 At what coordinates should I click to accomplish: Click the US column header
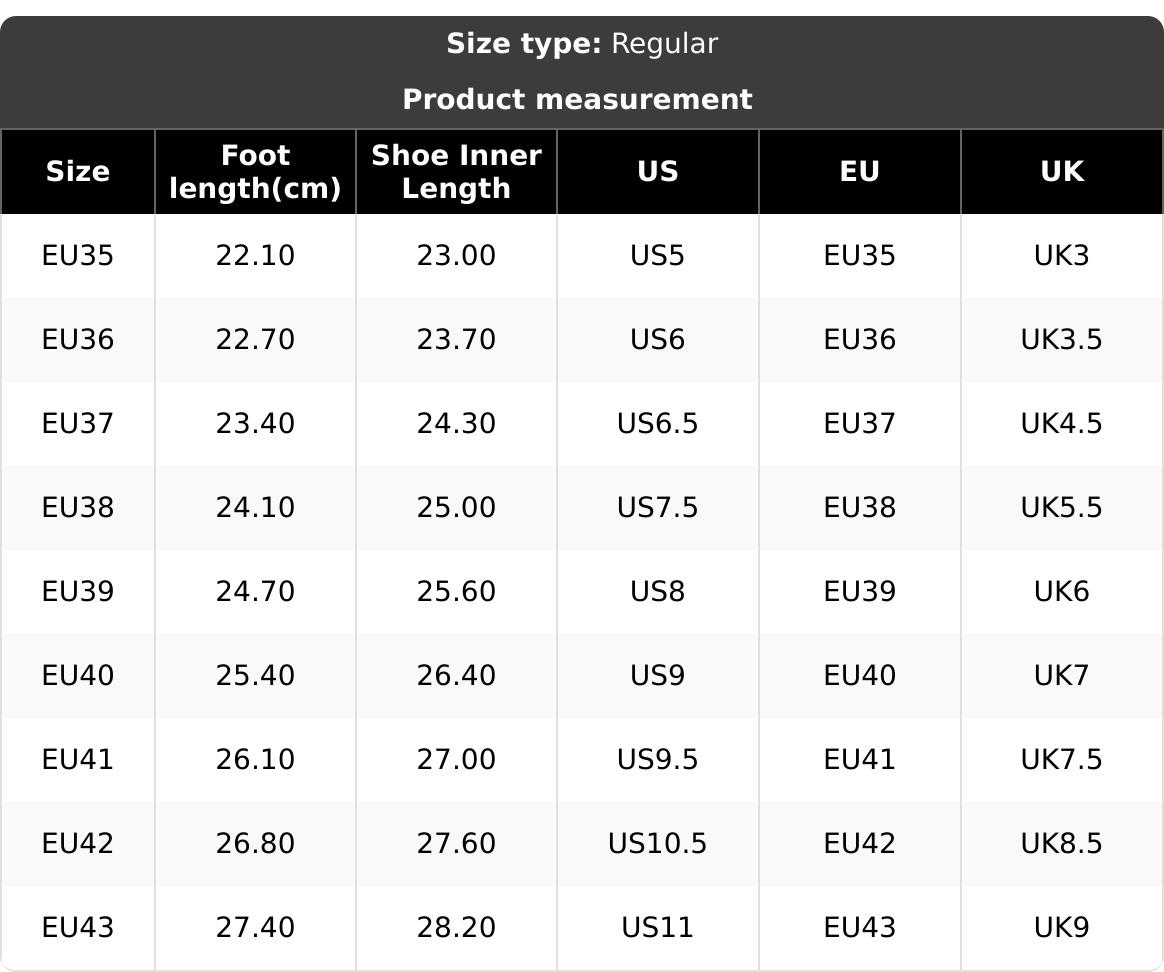pos(657,171)
